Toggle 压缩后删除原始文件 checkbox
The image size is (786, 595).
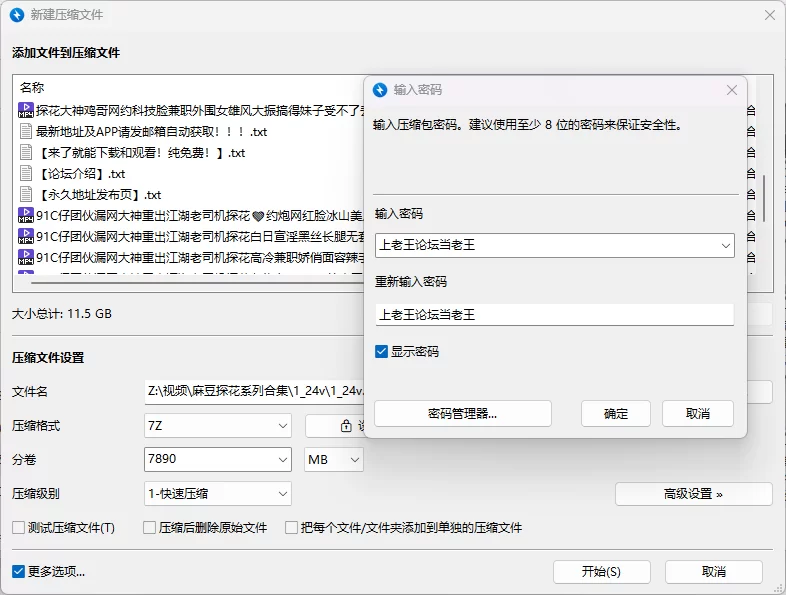tap(150, 528)
